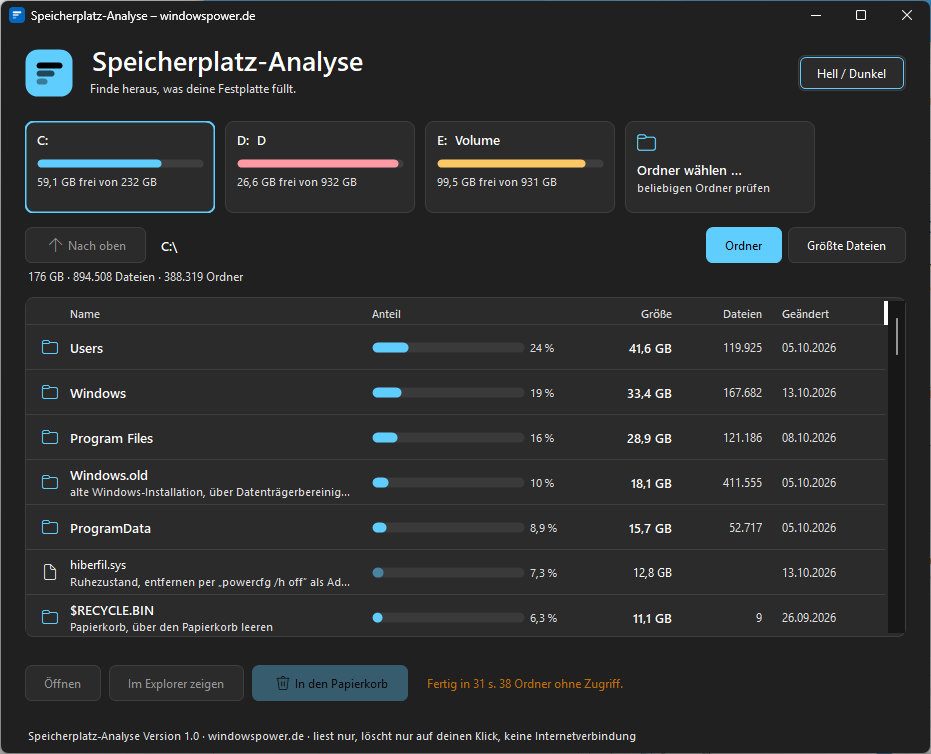The width and height of the screenshot is (931, 754).
Task: Select the Windows.old row name
Action: 109,476
